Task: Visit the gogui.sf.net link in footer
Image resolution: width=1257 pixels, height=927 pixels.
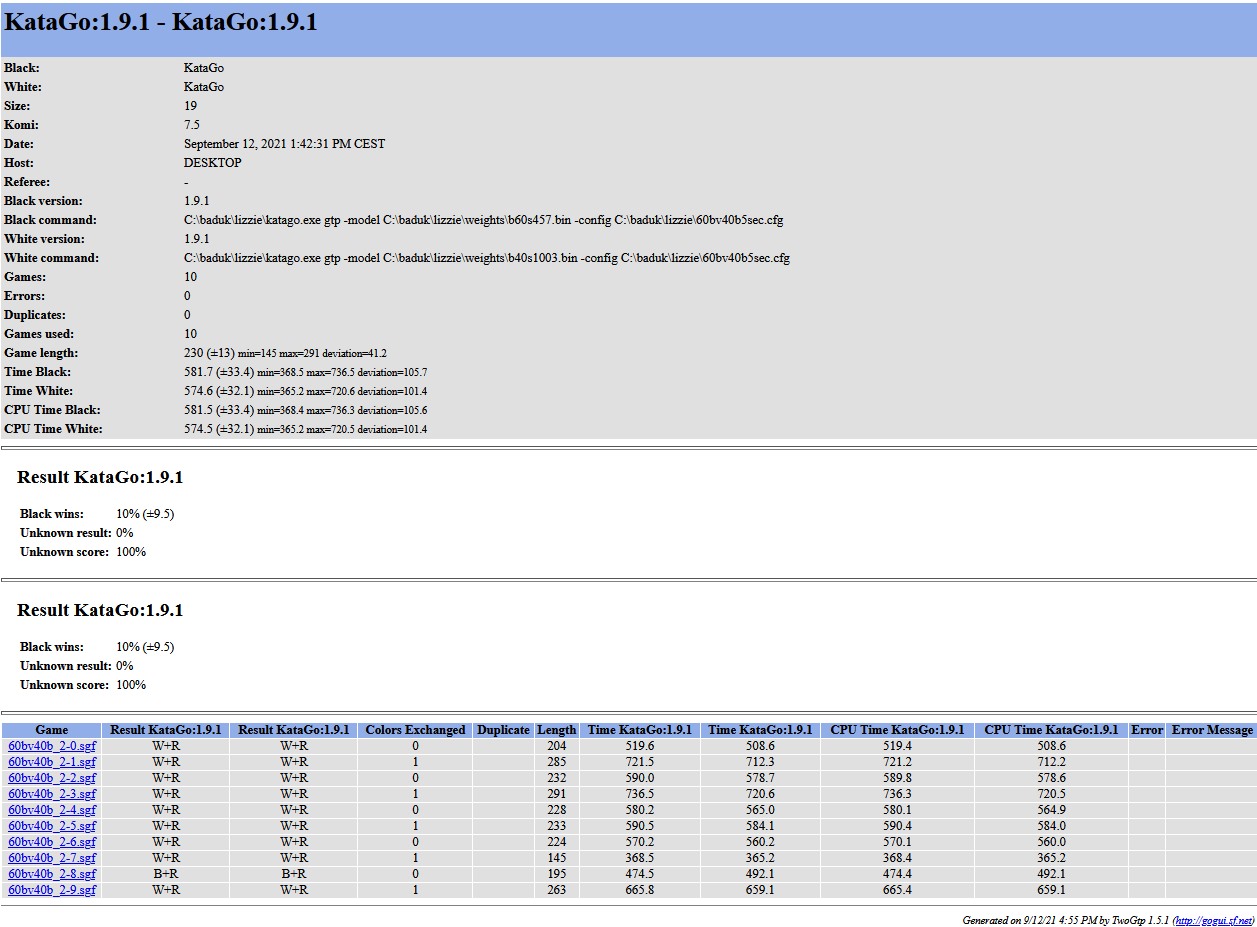Action: (1213, 920)
